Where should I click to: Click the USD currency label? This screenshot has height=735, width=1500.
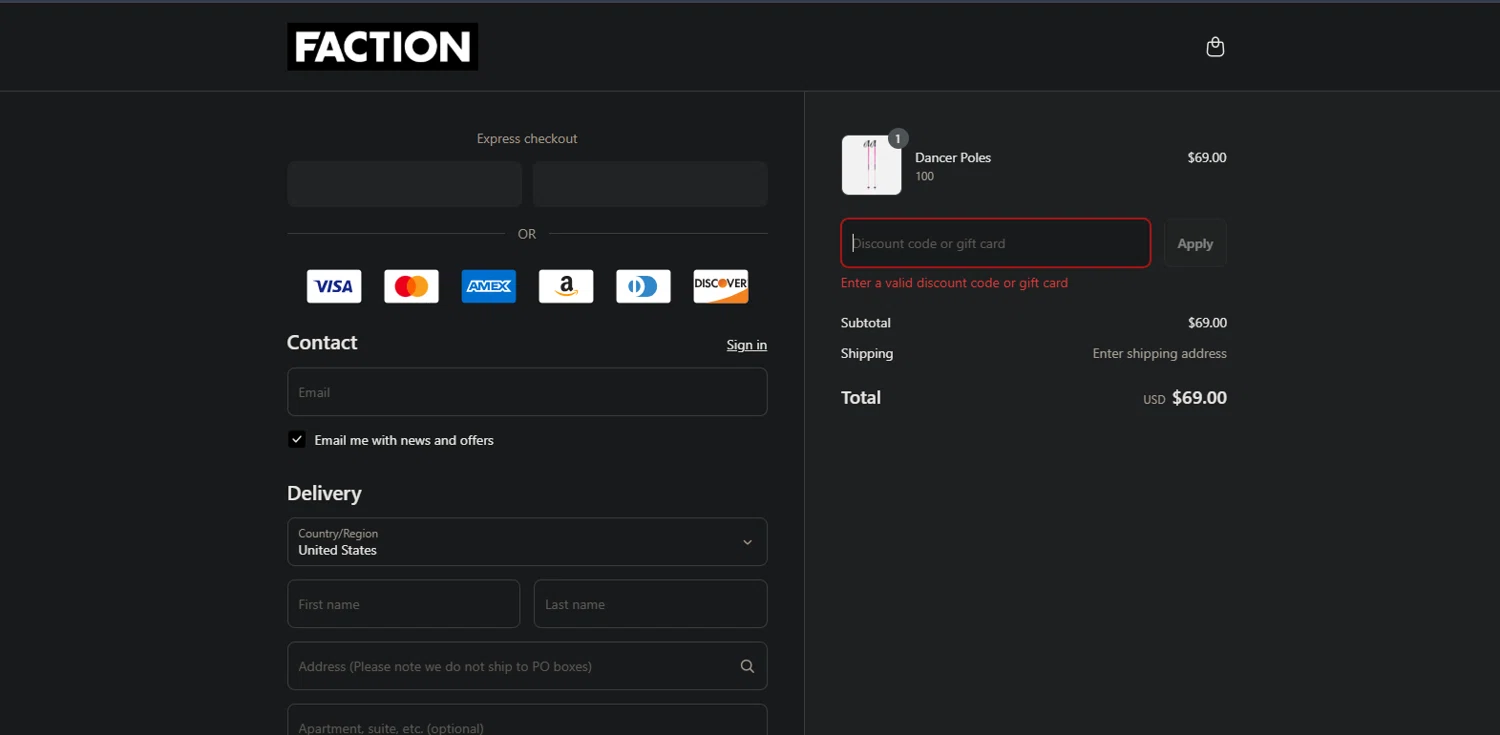[x=1154, y=399]
